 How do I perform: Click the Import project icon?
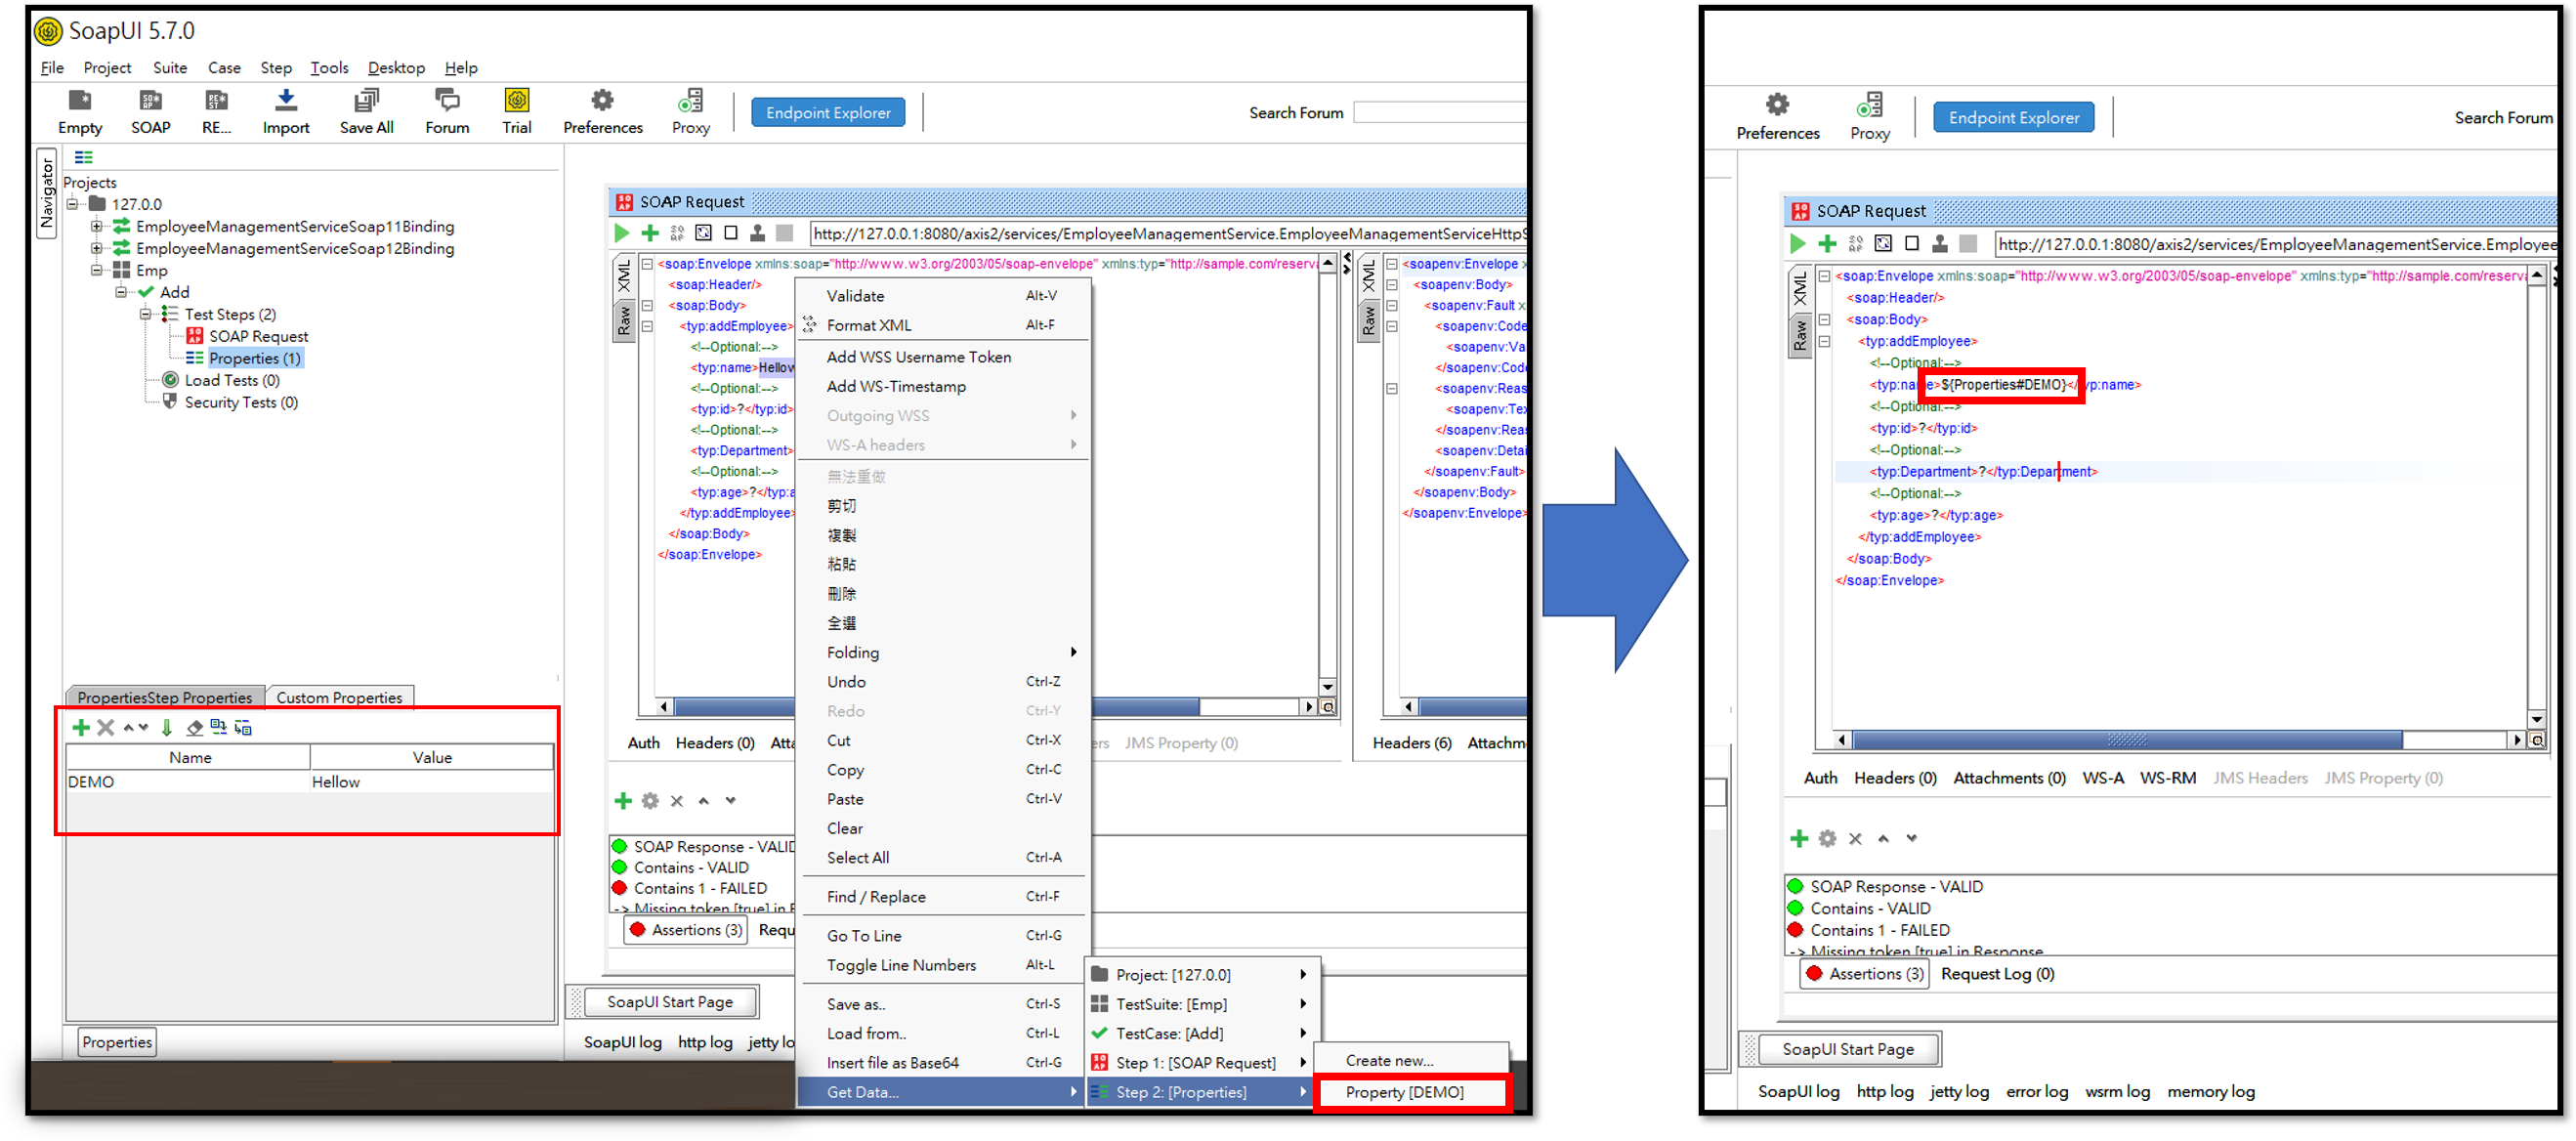coord(285,101)
